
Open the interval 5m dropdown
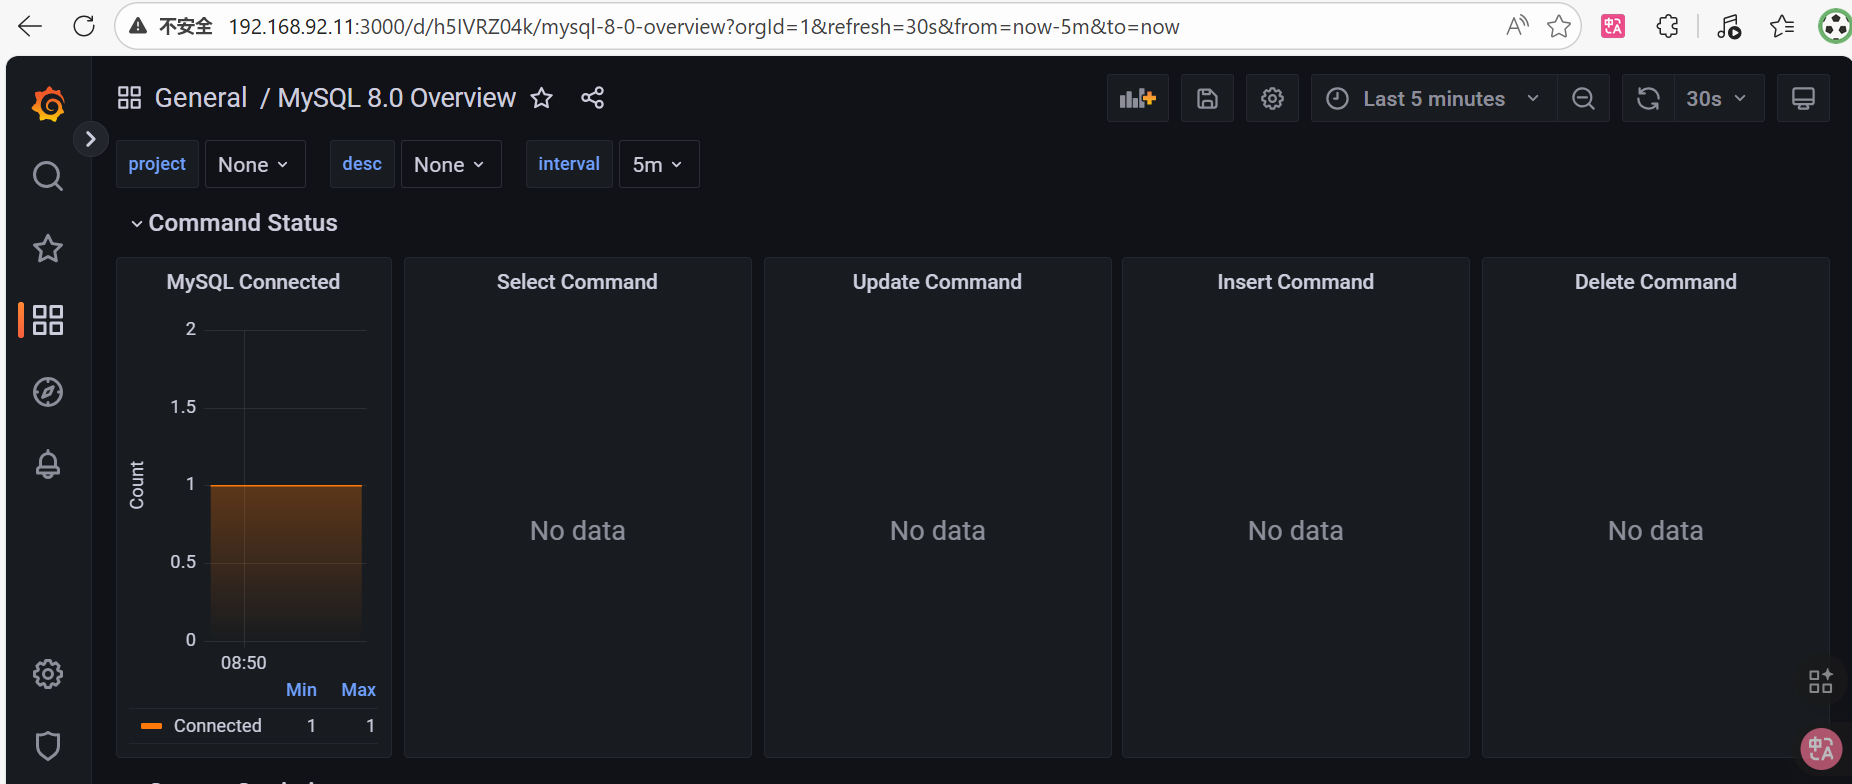658,164
